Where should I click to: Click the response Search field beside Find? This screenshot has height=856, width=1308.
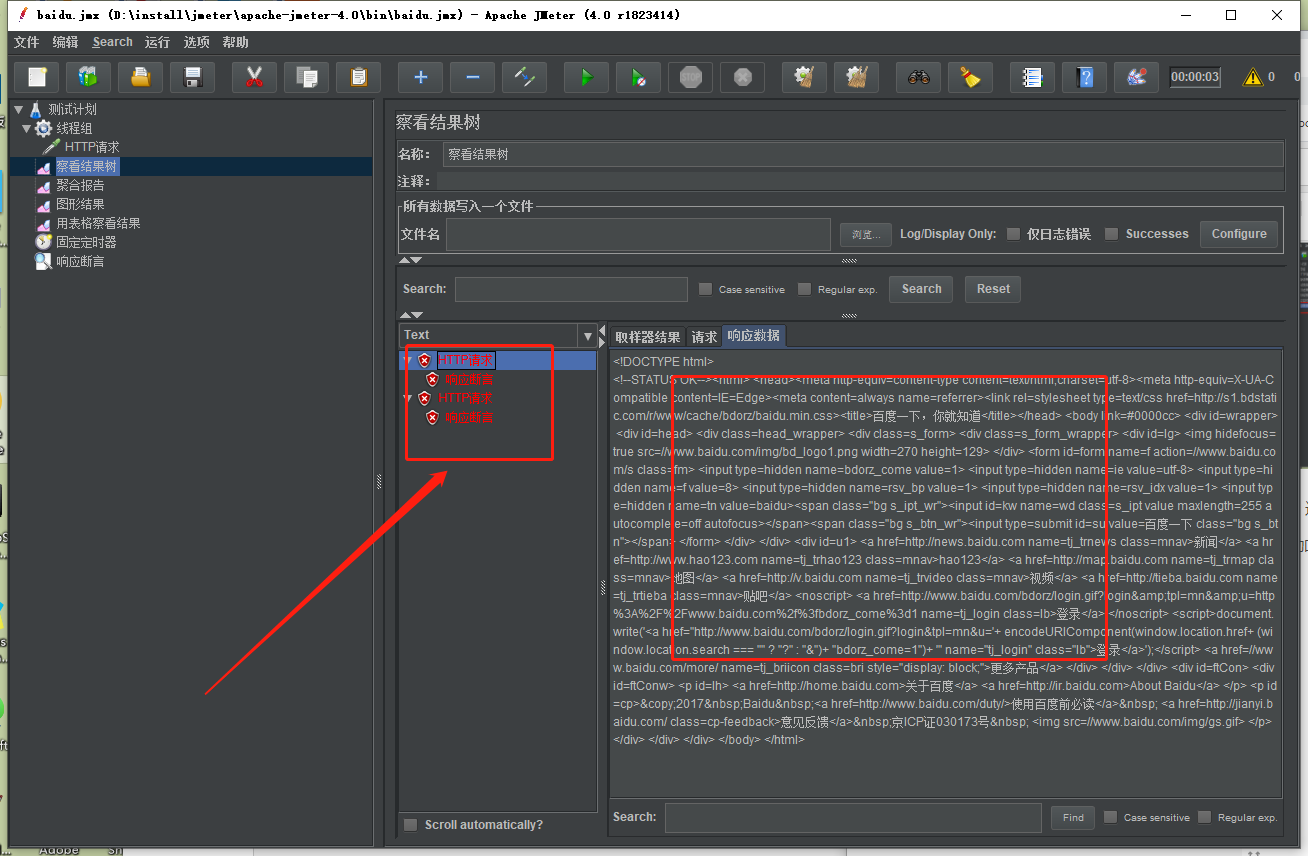[853, 817]
